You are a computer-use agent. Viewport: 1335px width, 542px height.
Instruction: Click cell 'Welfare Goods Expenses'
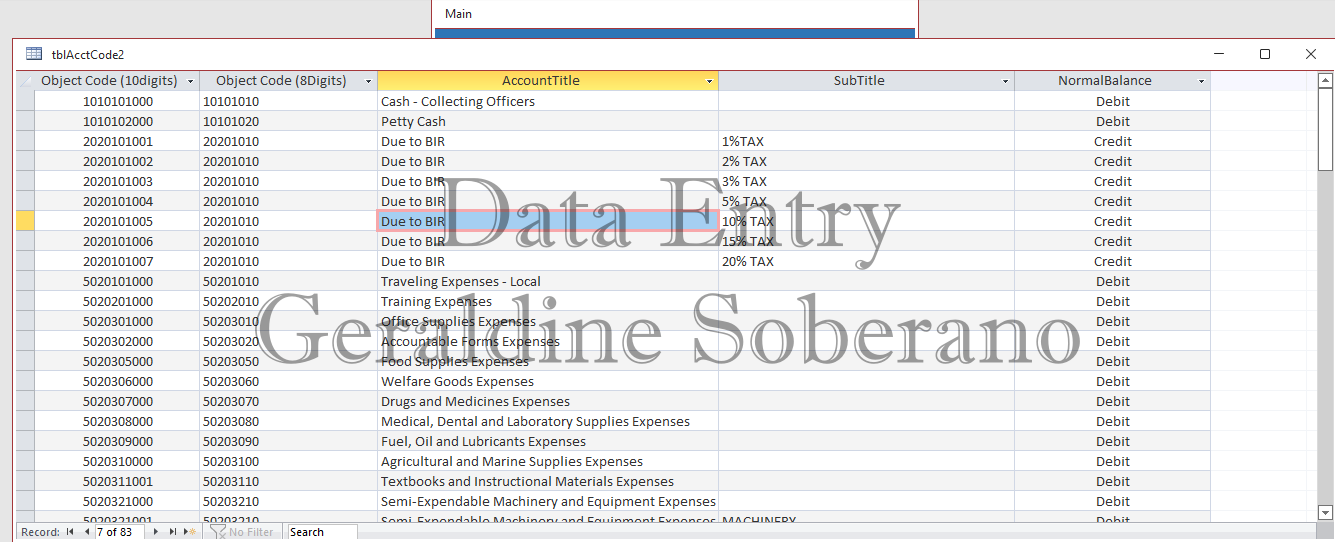point(547,381)
